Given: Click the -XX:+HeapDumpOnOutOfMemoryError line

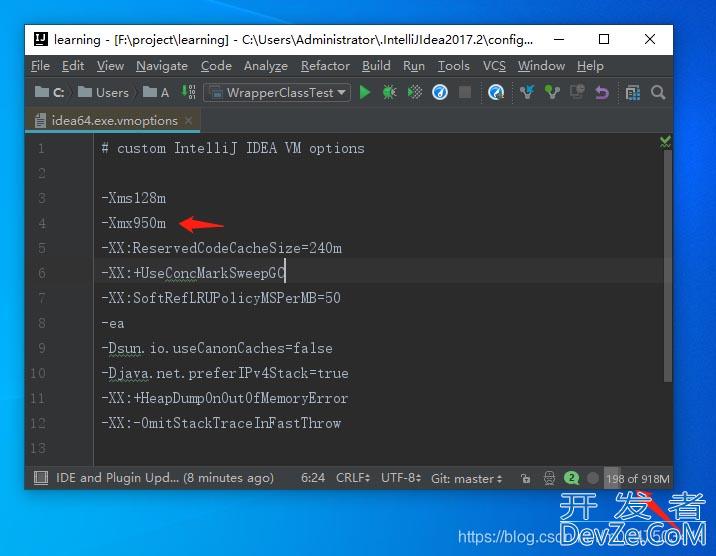Looking at the screenshot, I should (x=224, y=398).
